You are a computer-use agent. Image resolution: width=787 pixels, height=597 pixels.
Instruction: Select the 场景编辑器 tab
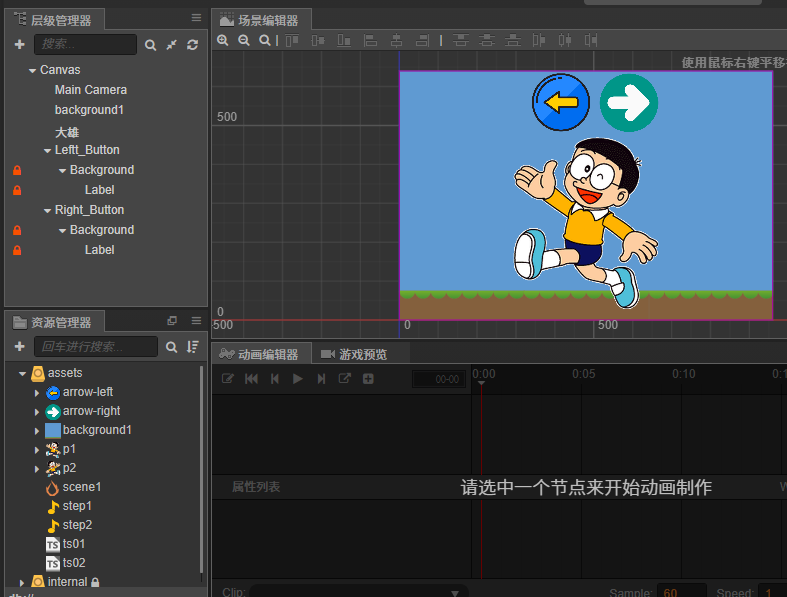pos(261,20)
